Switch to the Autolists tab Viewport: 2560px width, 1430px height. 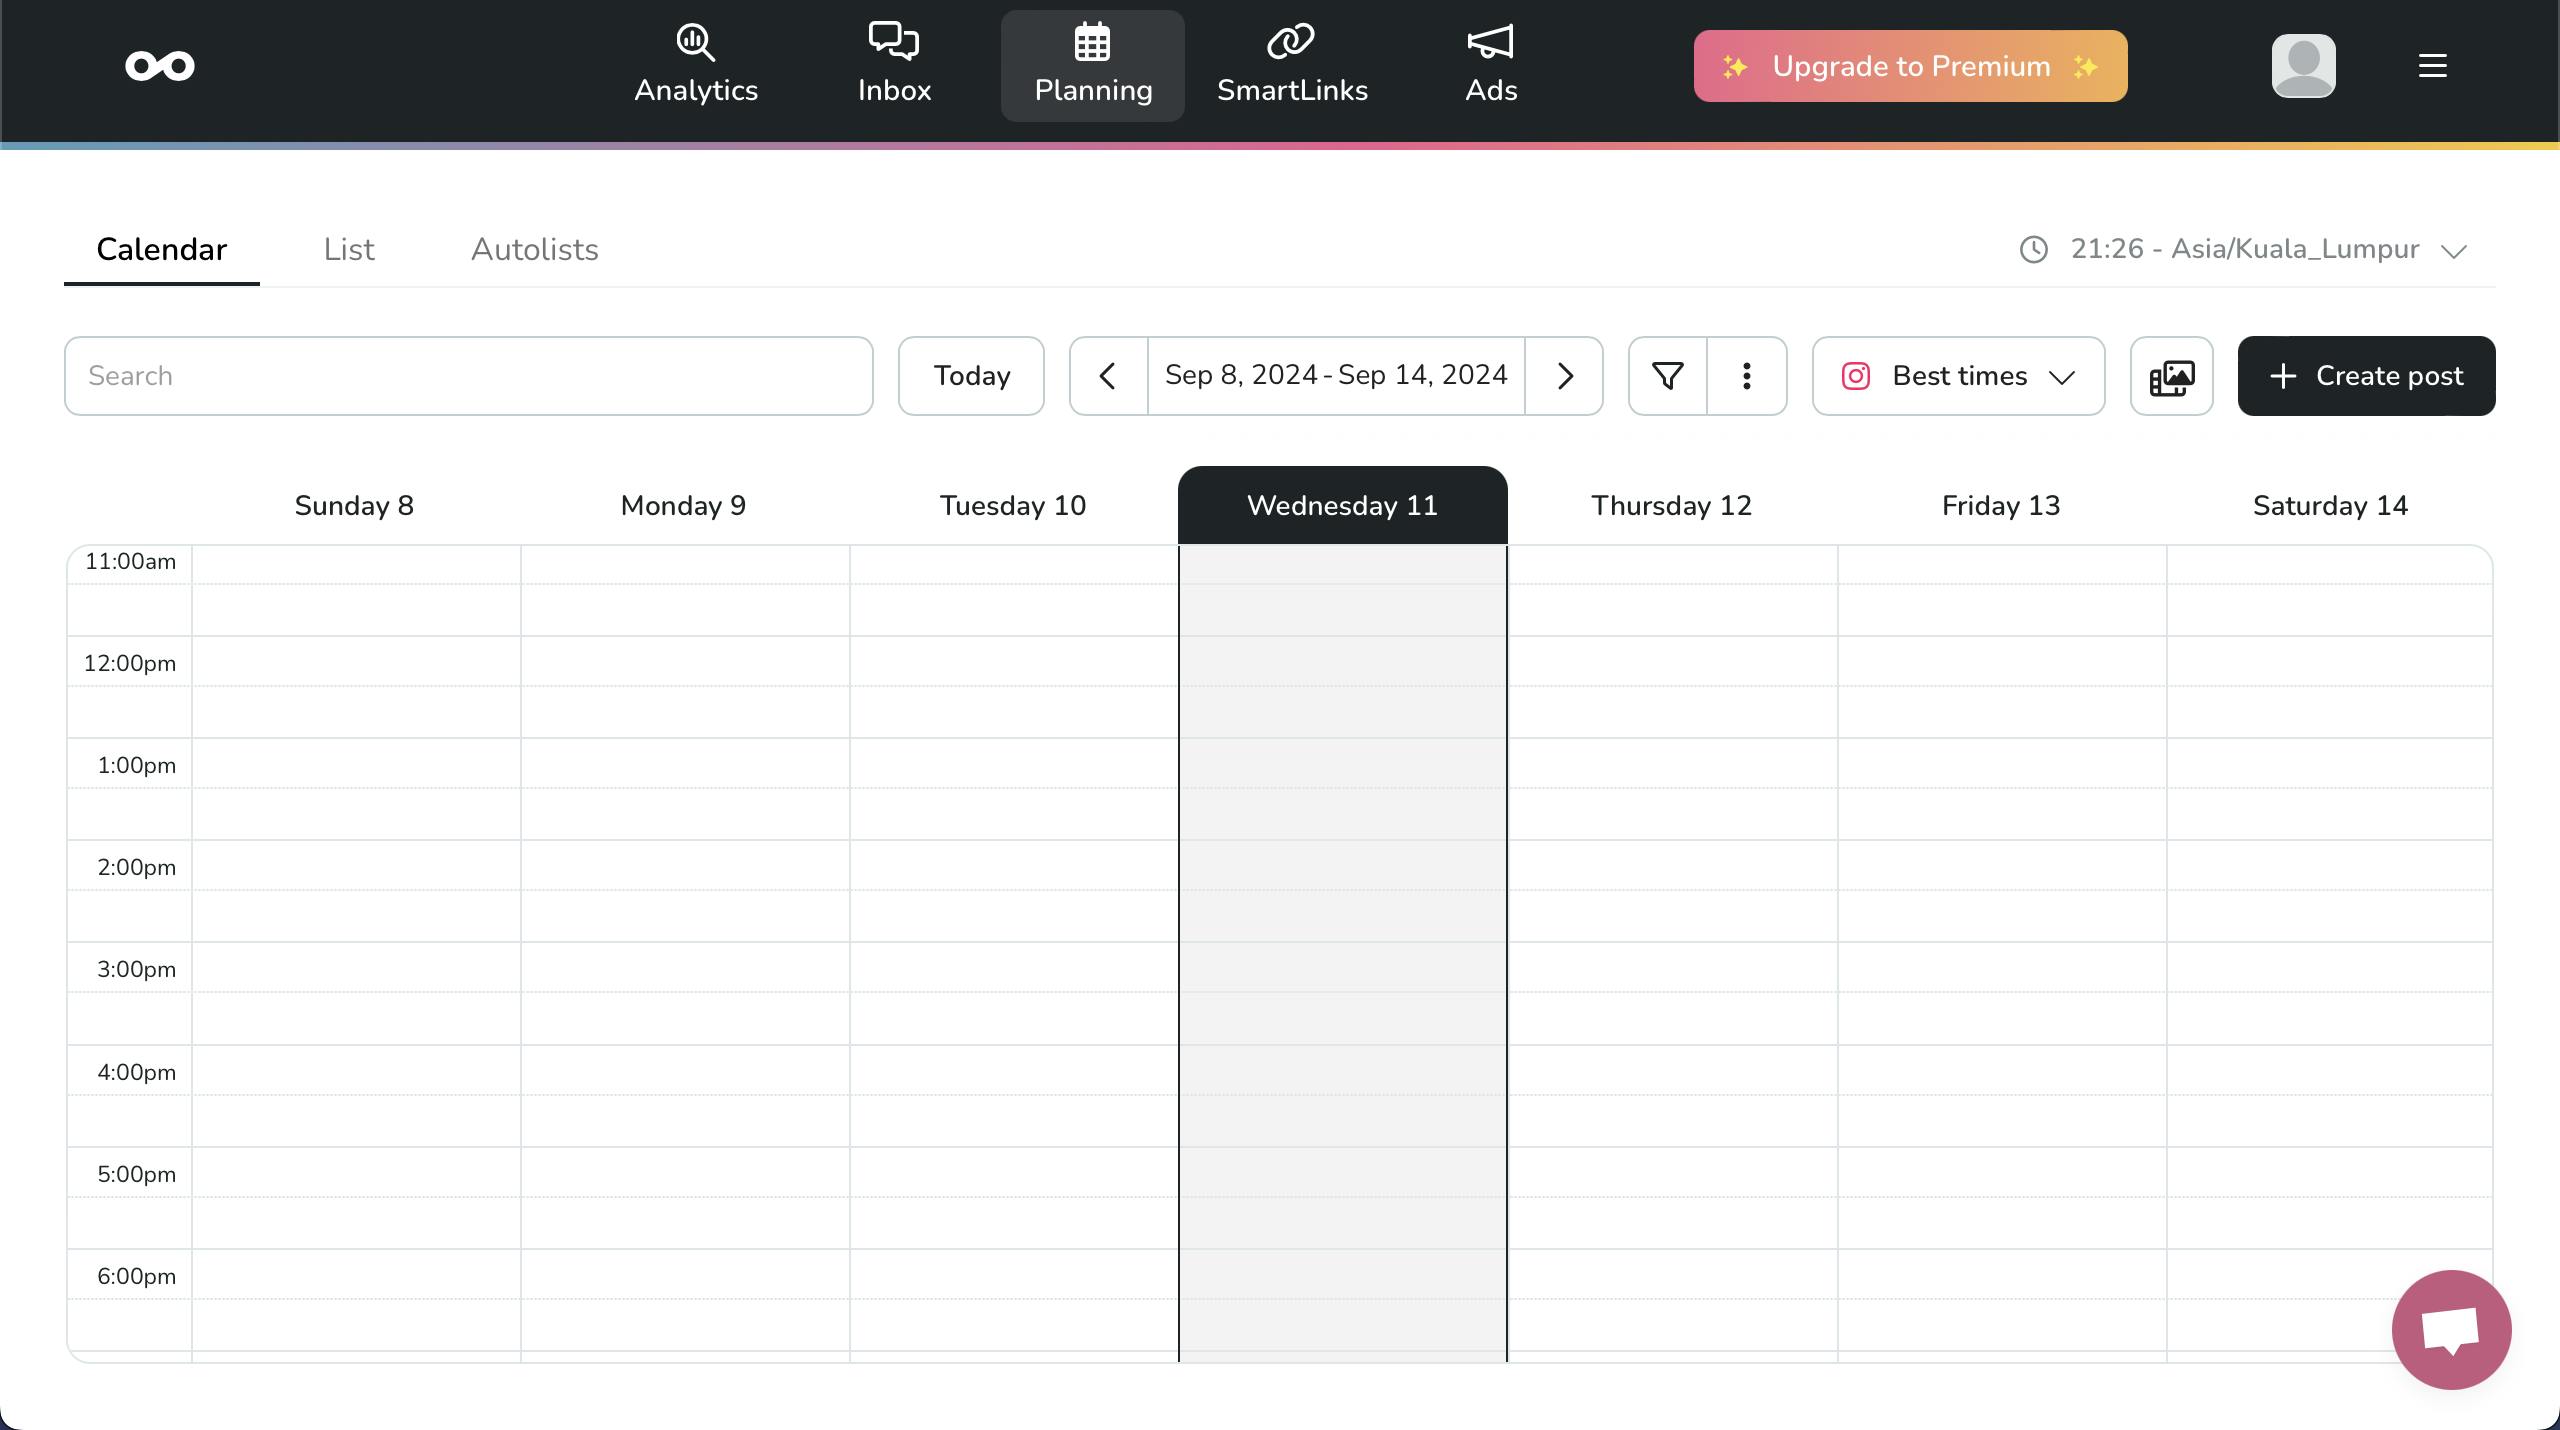pyautogui.click(x=535, y=250)
